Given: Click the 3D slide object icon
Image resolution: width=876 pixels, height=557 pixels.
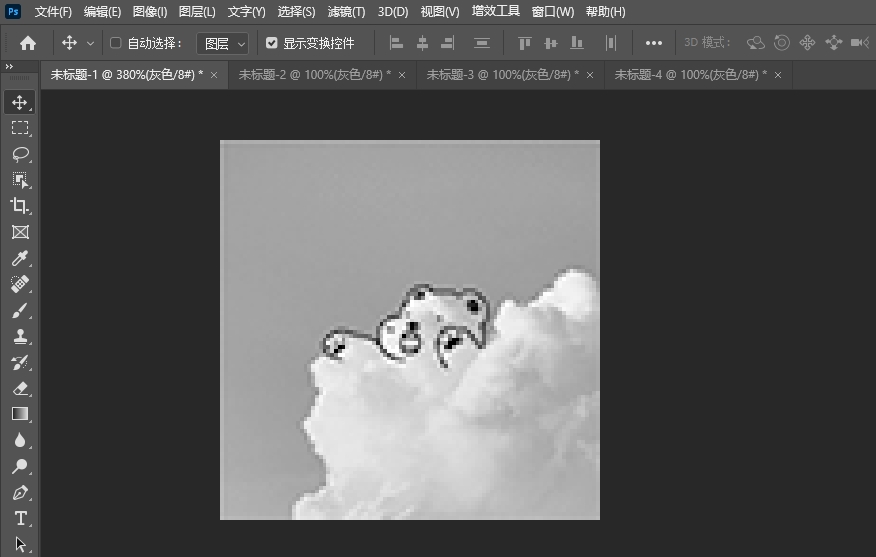Looking at the screenshot, I should pos(834,43).
